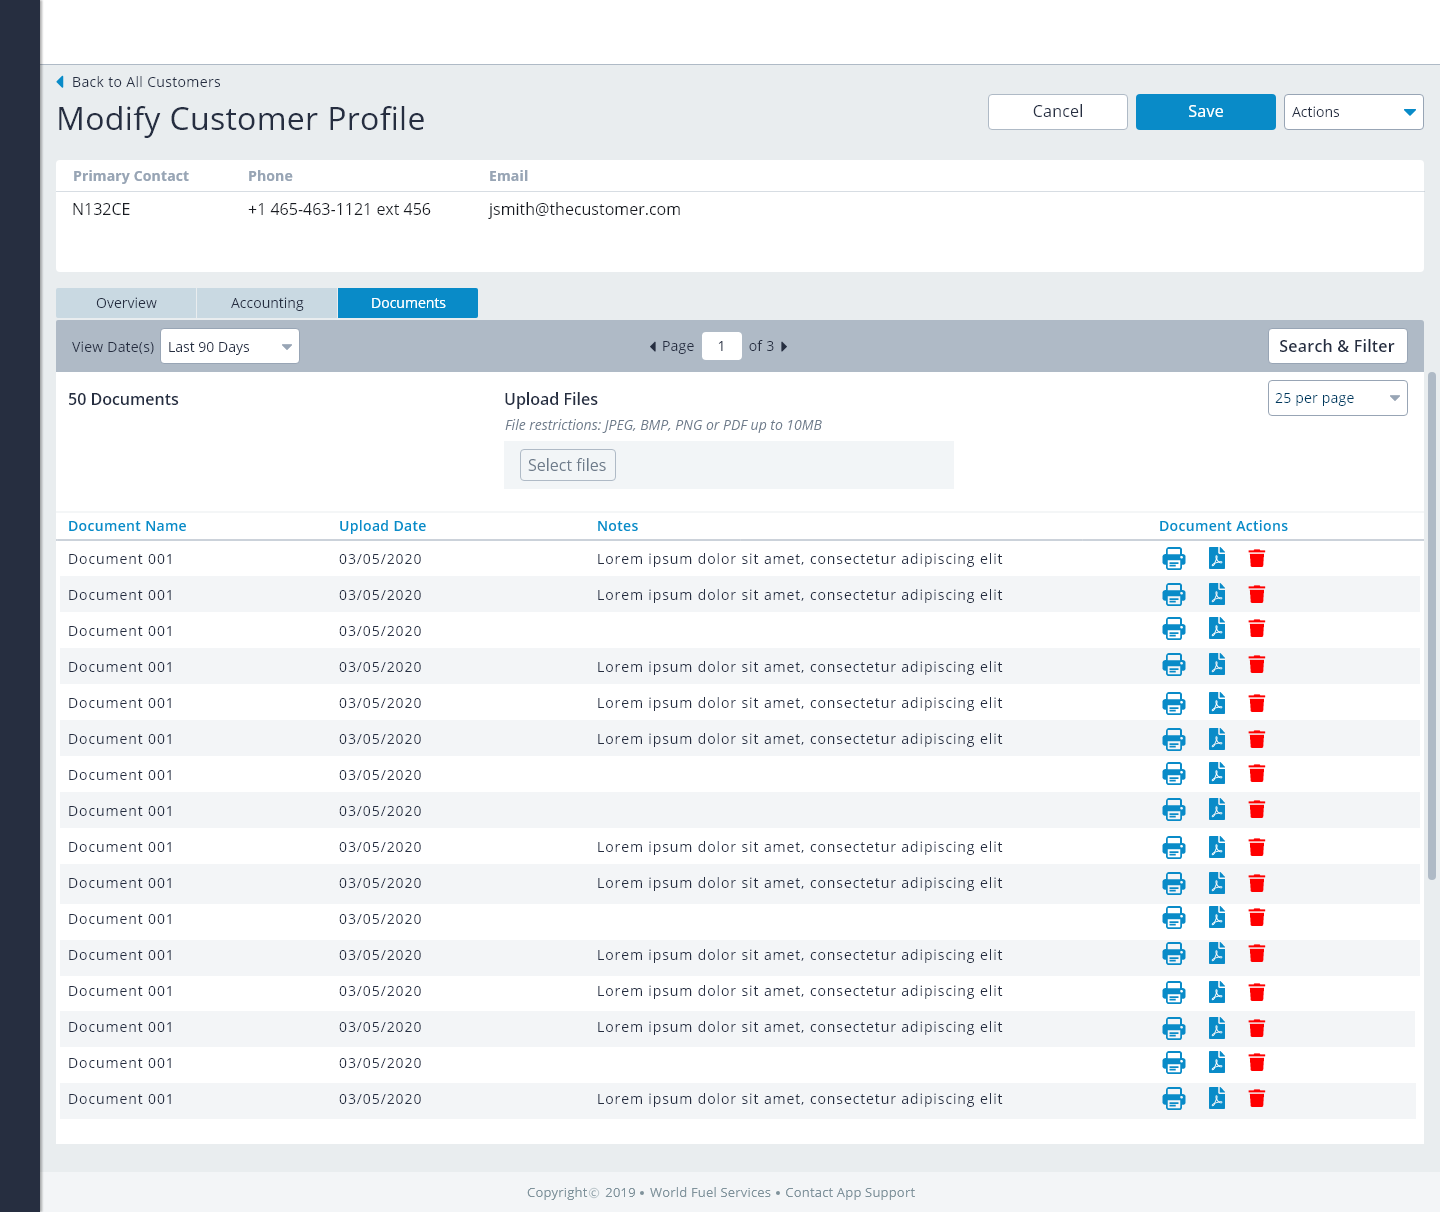Open Search & Filter panel
The image size is (1440, 1212).
1336,346
